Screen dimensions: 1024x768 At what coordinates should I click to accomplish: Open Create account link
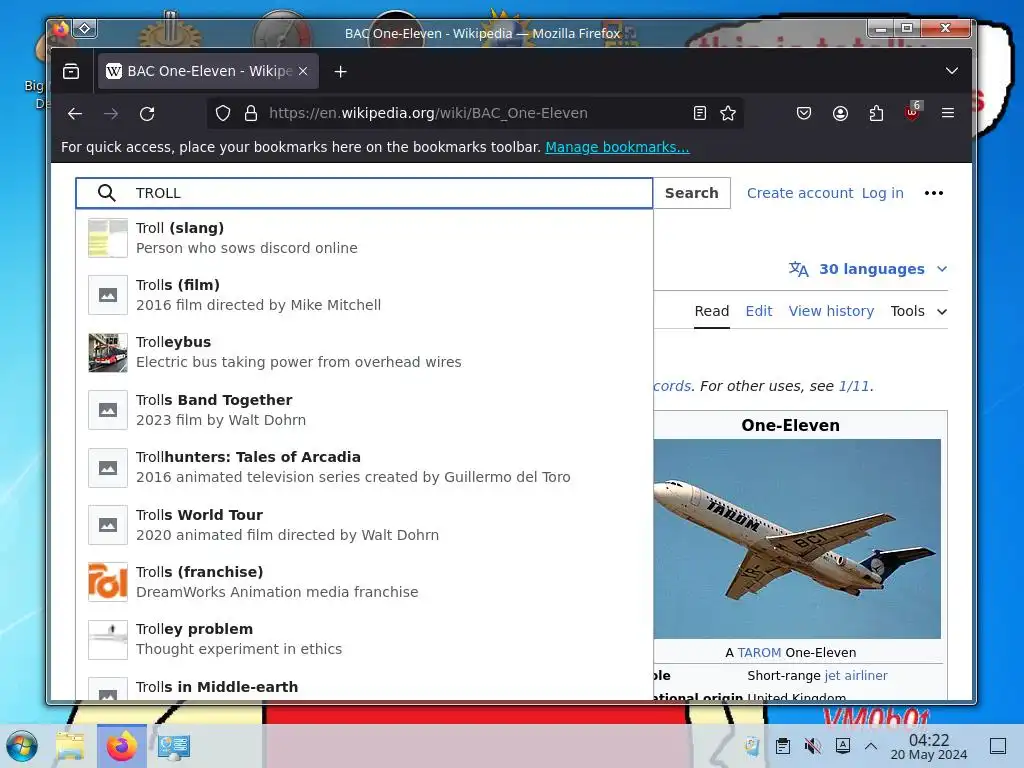(800, 193)
